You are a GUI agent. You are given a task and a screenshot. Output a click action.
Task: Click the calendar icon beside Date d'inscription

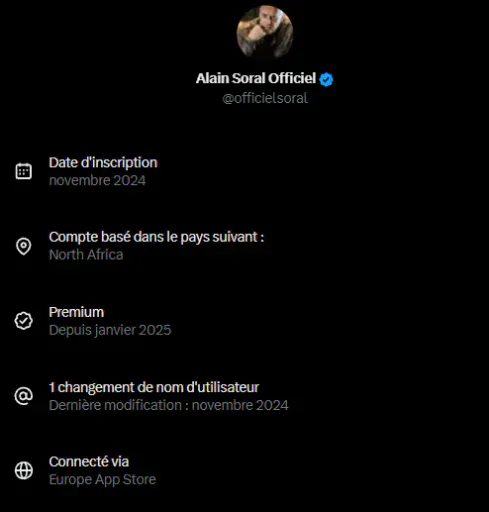(x=24, y=171)
